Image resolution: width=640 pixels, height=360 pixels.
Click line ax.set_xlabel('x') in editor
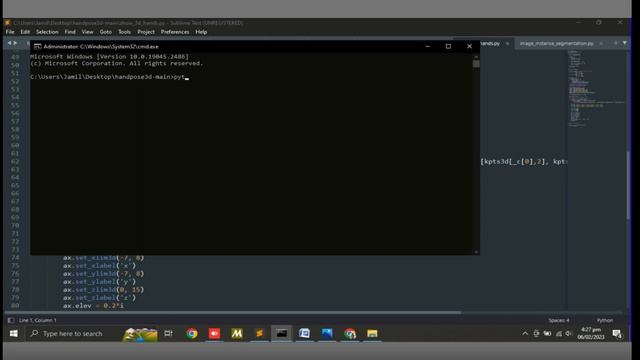[x=100, y=266]
